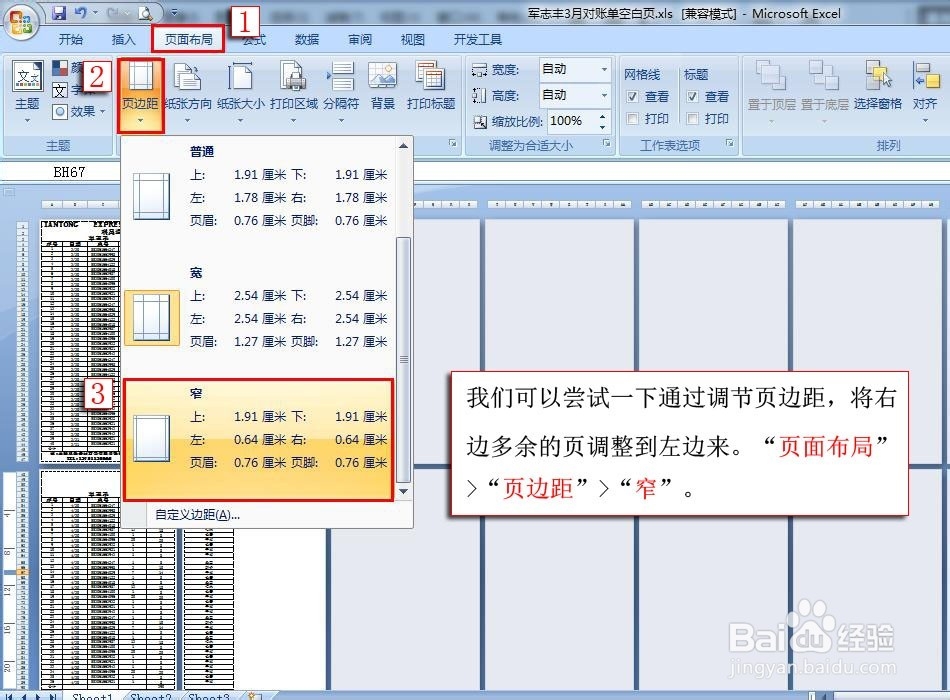
Task: Click 置于底层 send to back
Action: [825, 92]
